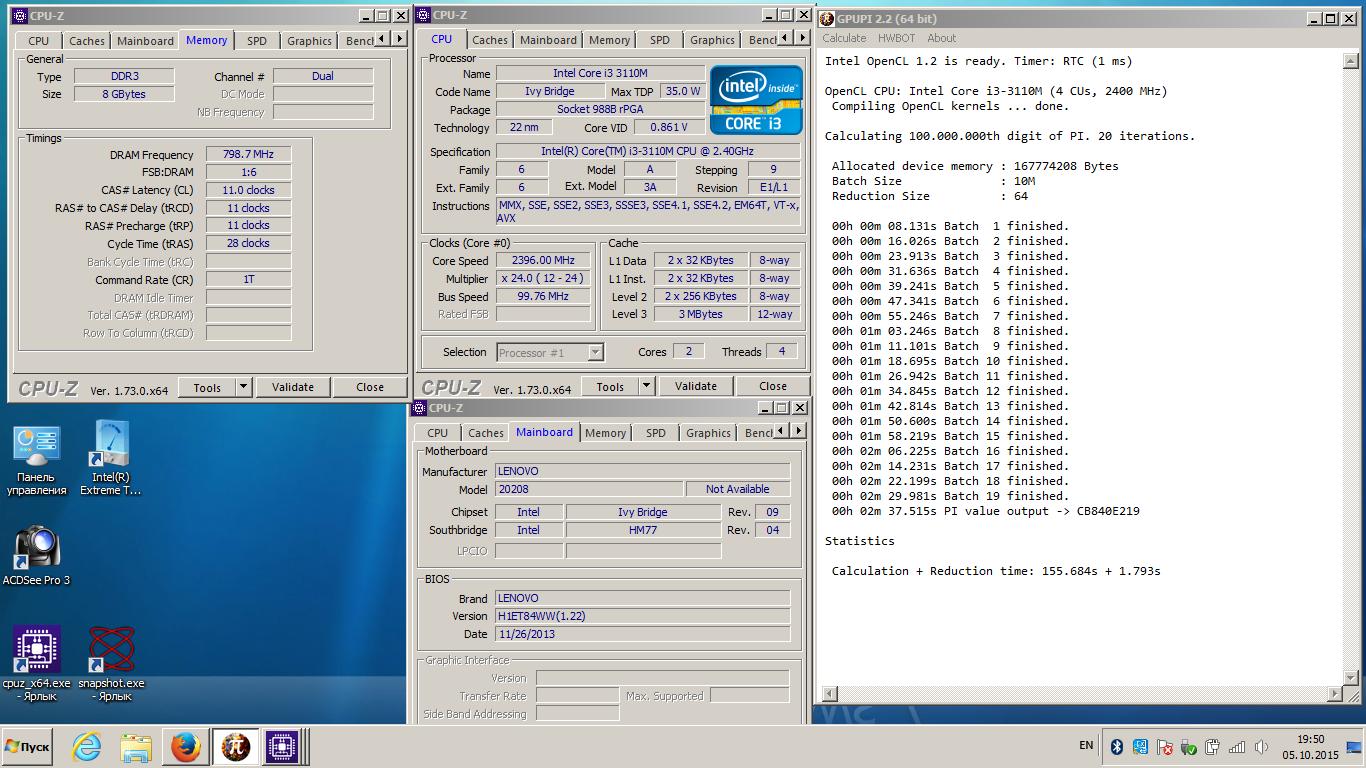
Task: Click the Core Speed value field
Action: 543,260
